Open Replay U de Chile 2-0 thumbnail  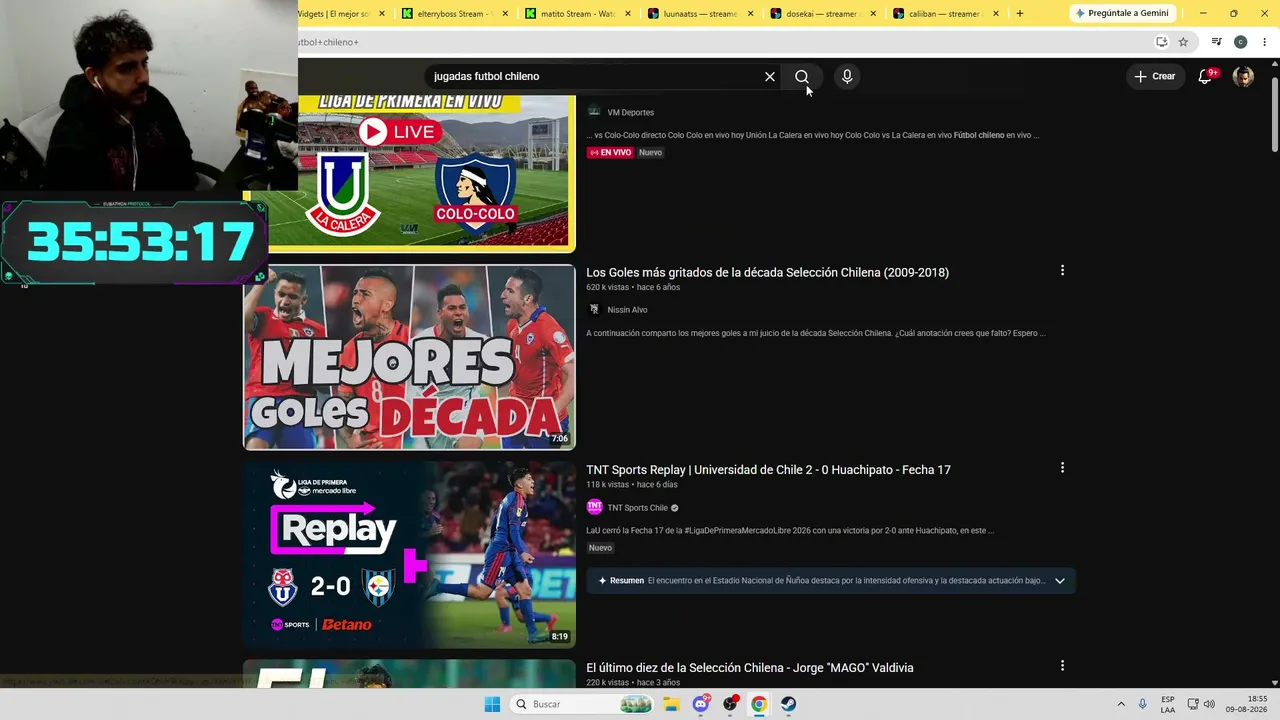point(409,555)
